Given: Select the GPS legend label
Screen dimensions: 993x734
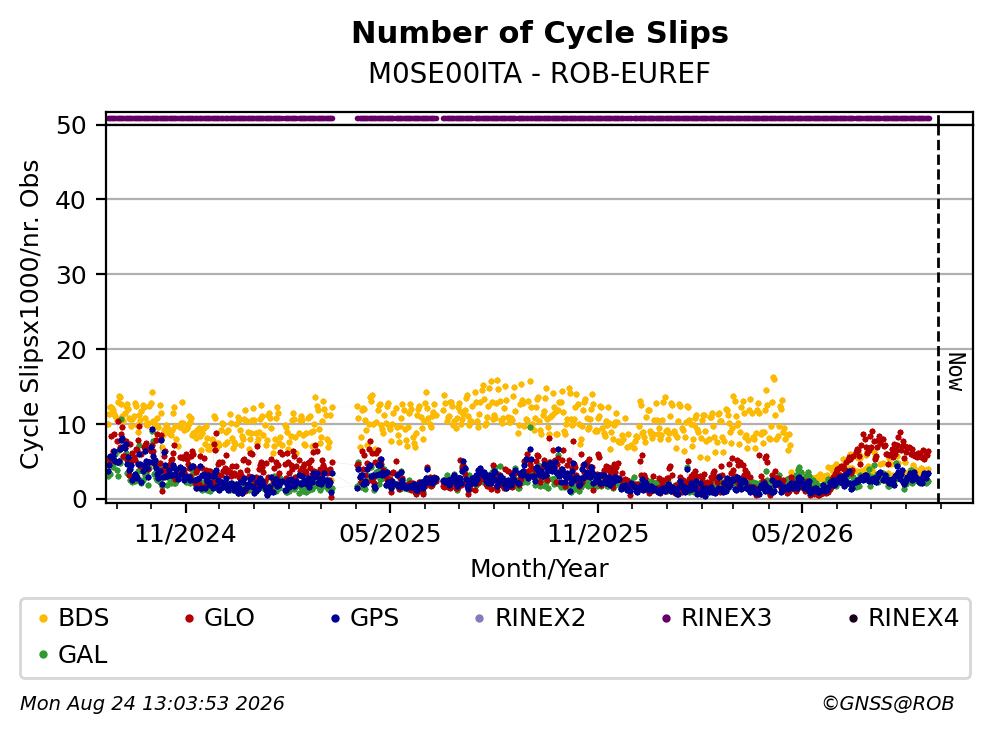Looking at the screenshot, I should (x=374, y=618).
